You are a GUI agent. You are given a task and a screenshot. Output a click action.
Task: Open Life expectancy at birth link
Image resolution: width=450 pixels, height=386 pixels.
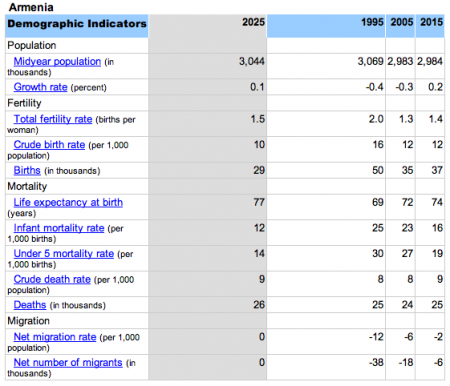click(x=68, y=202)
